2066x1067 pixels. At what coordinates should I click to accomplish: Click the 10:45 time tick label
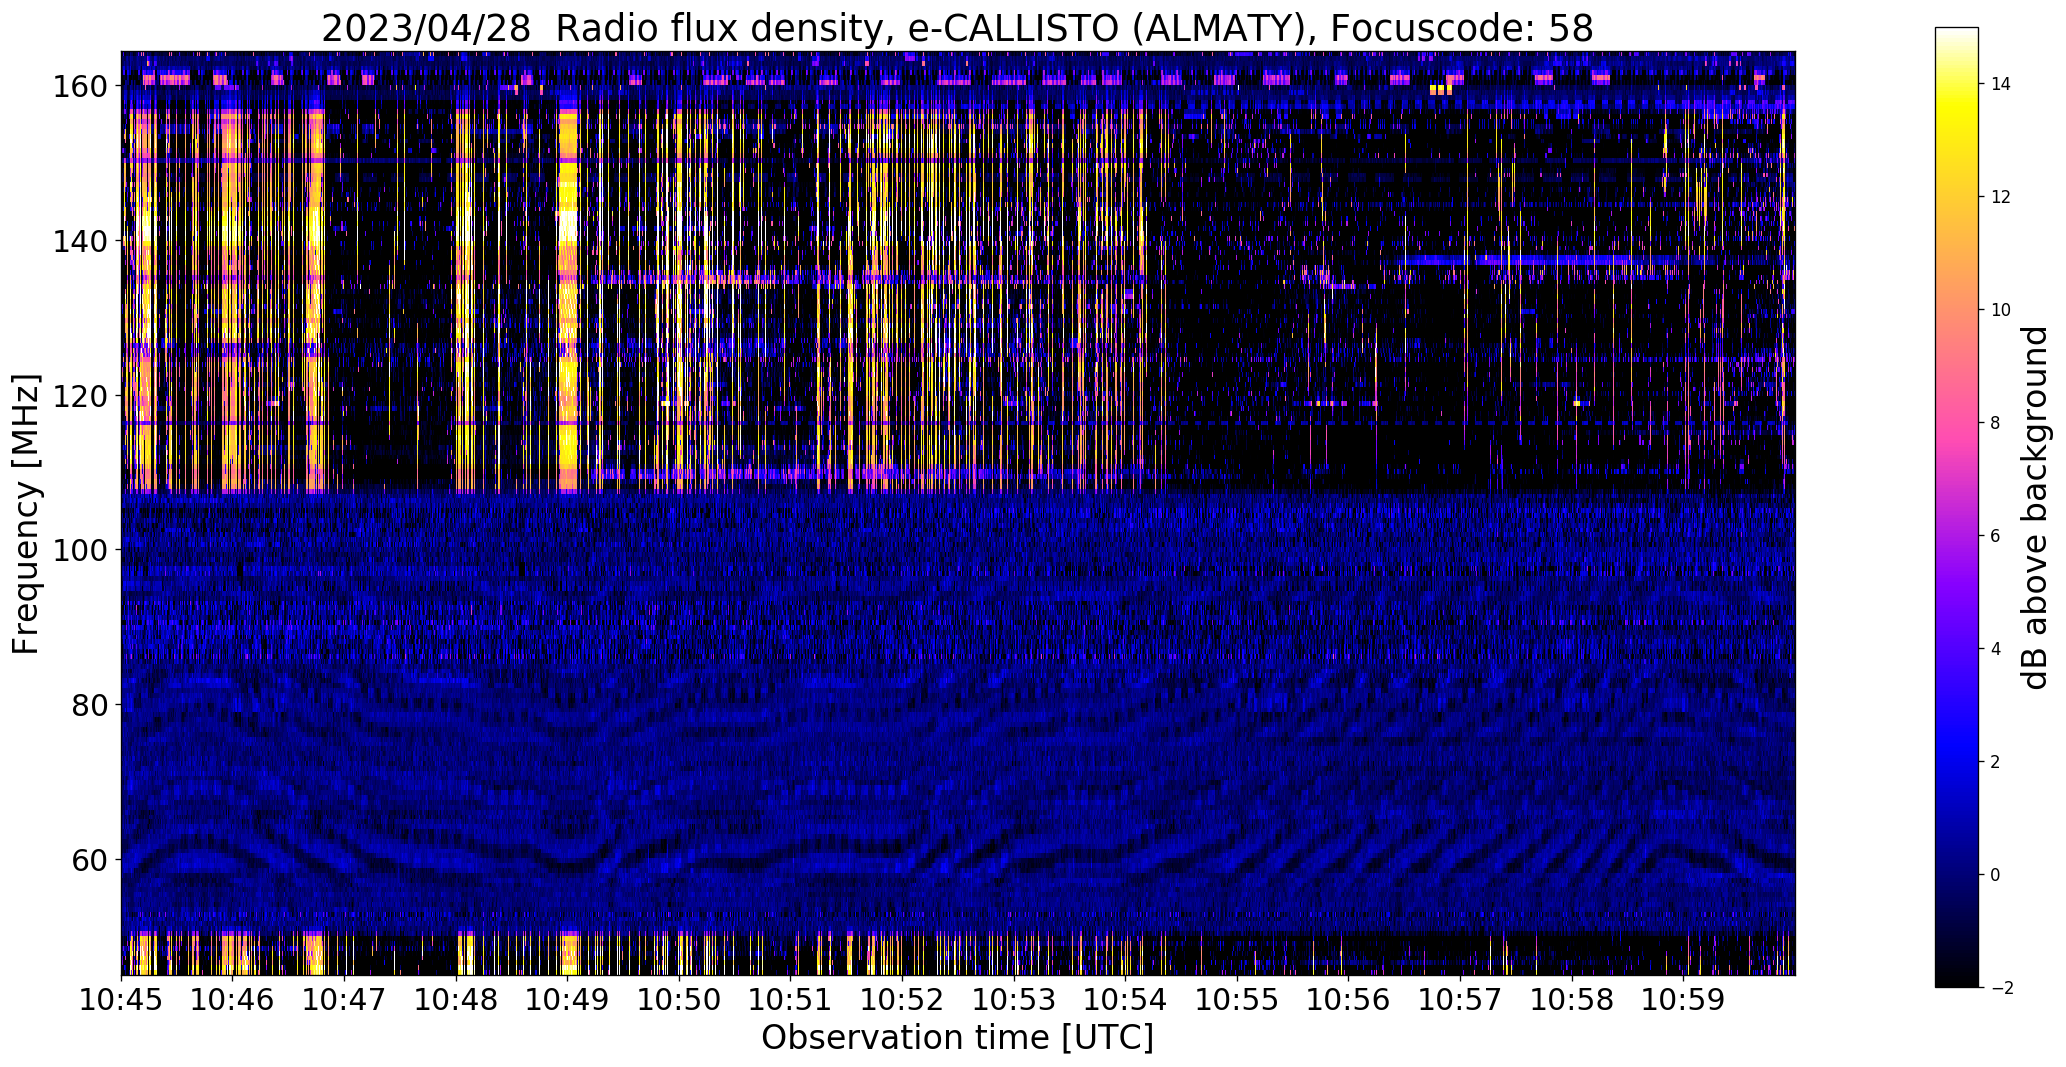click(122, 999)
